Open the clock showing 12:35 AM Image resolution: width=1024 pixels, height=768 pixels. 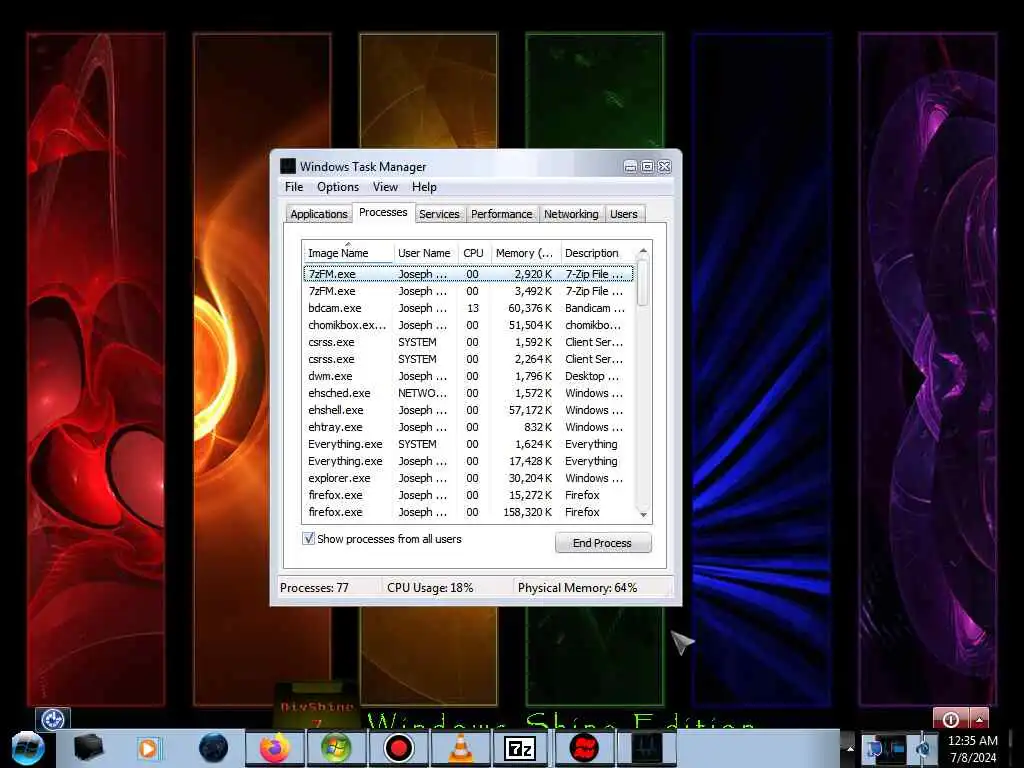pyautogui.click(x=972, y=748)
